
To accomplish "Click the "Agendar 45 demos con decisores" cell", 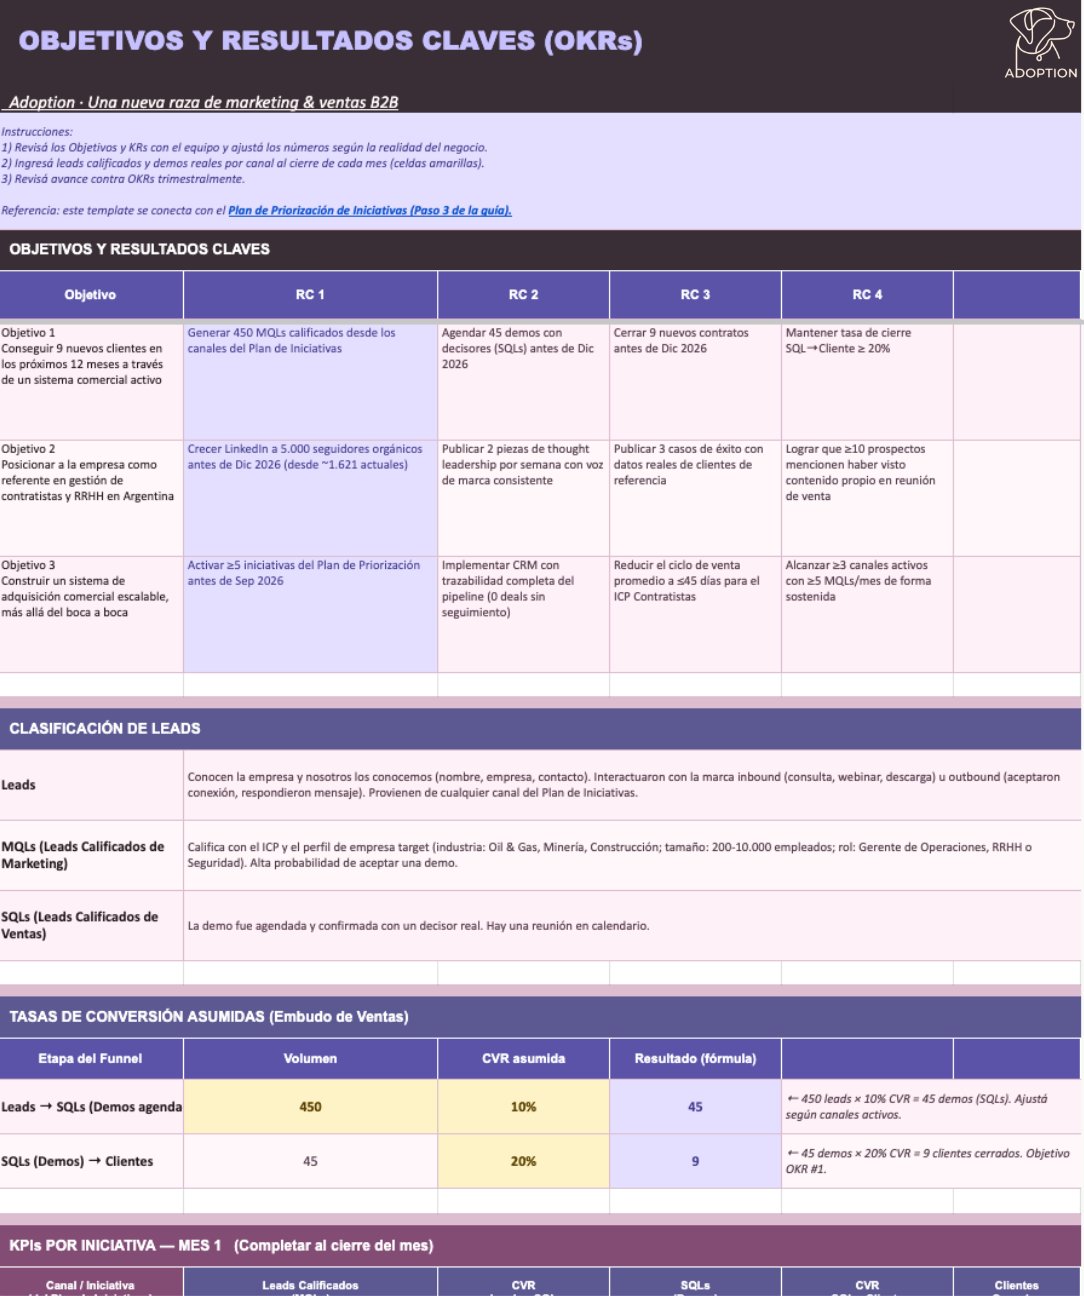I will point(523,381).
